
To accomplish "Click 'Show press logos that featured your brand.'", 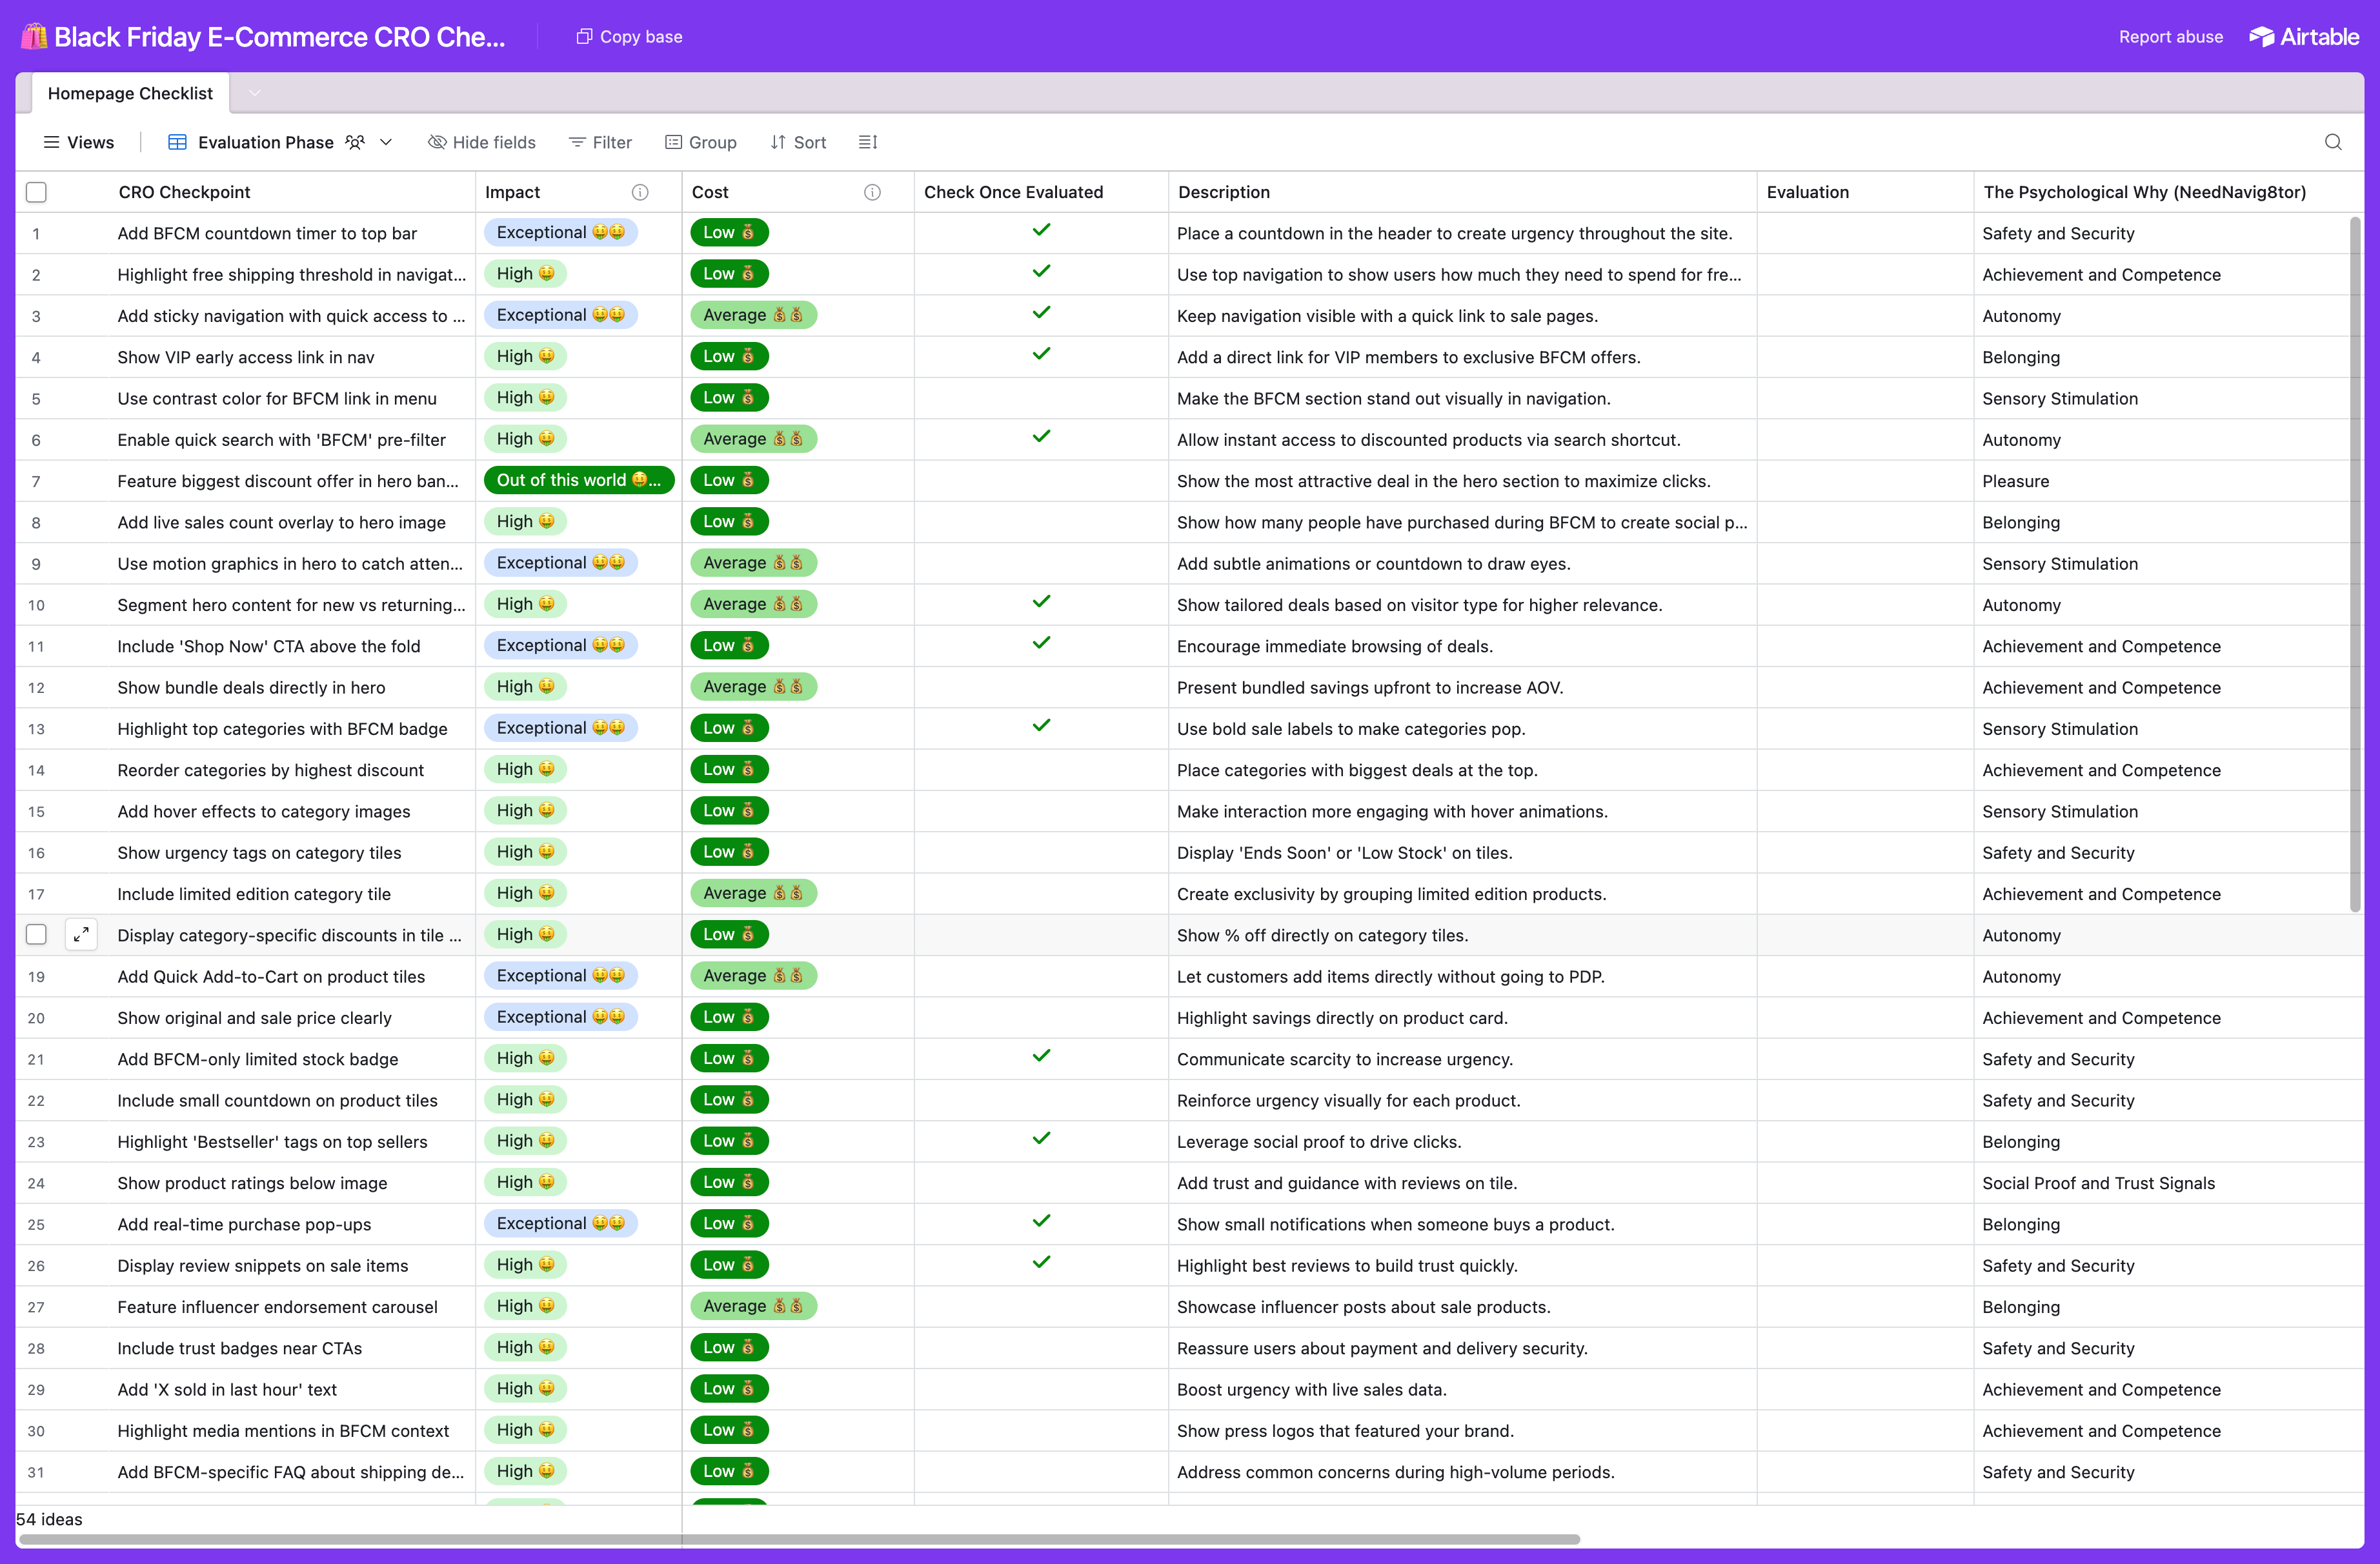I will pos(1345,1431).
